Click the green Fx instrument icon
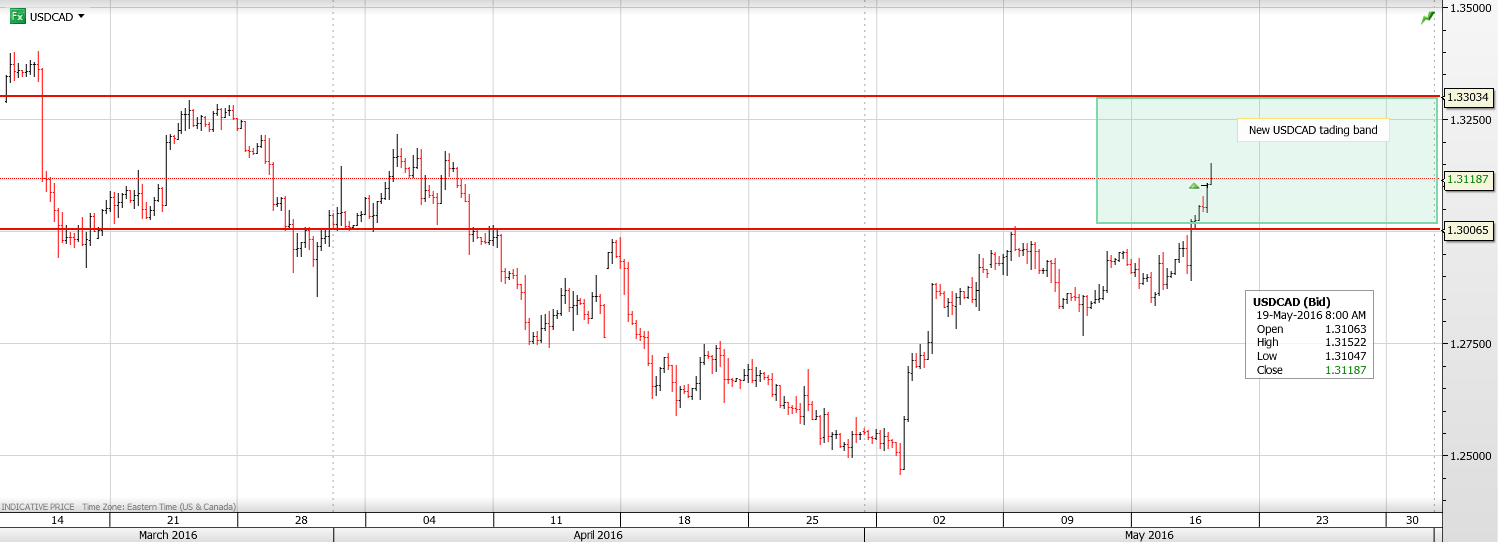This screenshot has height=542, width=1498. pyautogui.click(x=17, y=17)
